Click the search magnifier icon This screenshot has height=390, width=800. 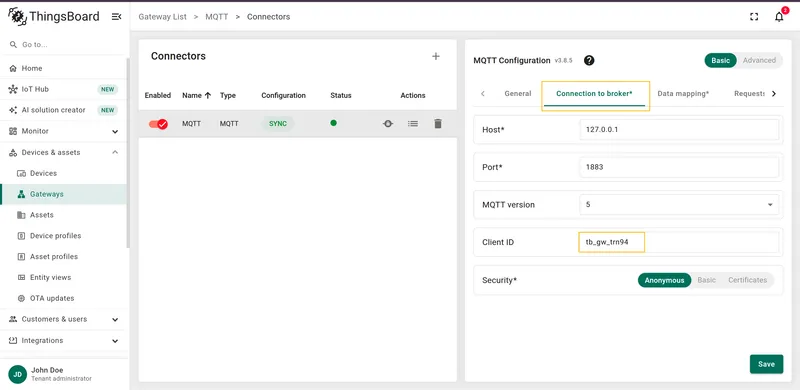tap(13, 45)
